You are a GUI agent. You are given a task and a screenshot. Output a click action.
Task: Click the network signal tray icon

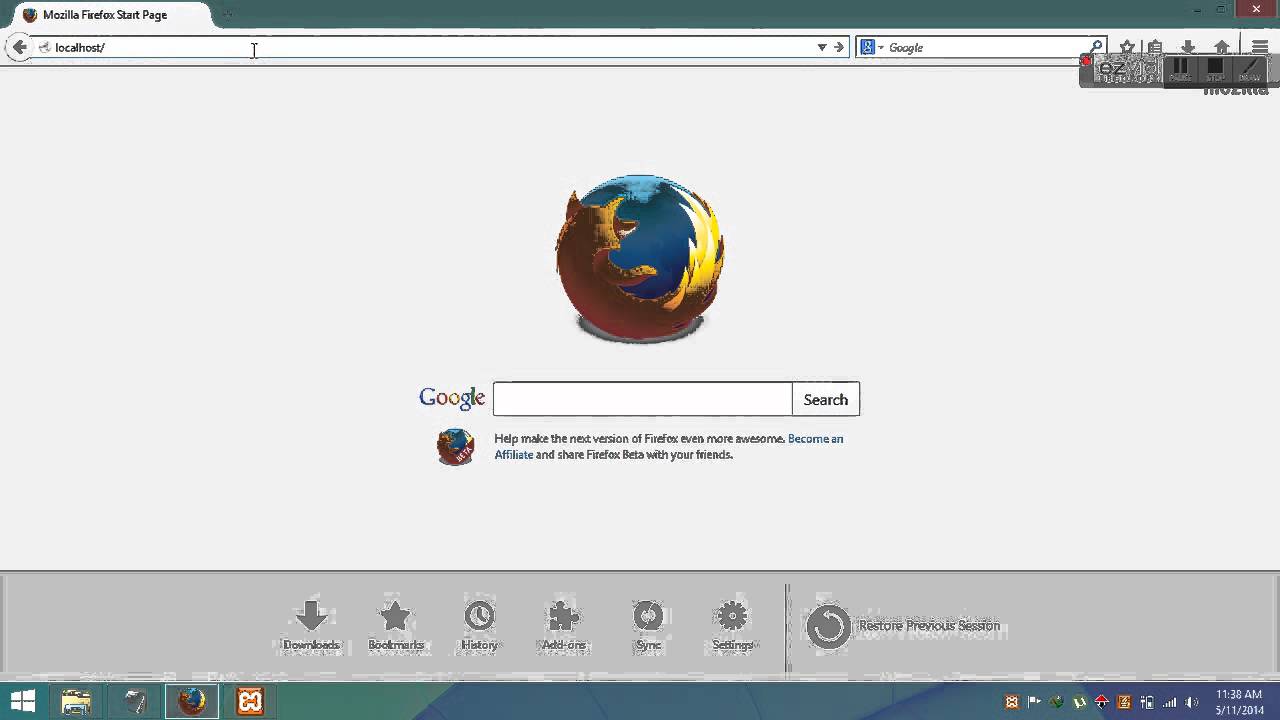[x=1169, y=702]
